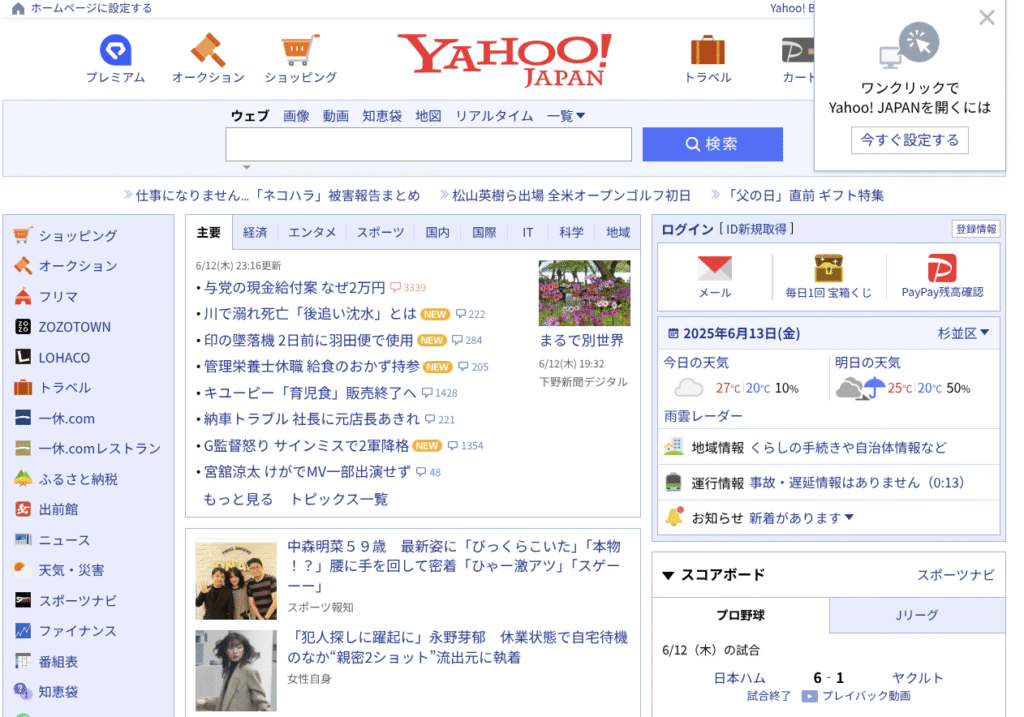The height and width of the screenshot is (717, 1024).
Task: Click the 登録情報 button
Action: click(x=976, y=229)
